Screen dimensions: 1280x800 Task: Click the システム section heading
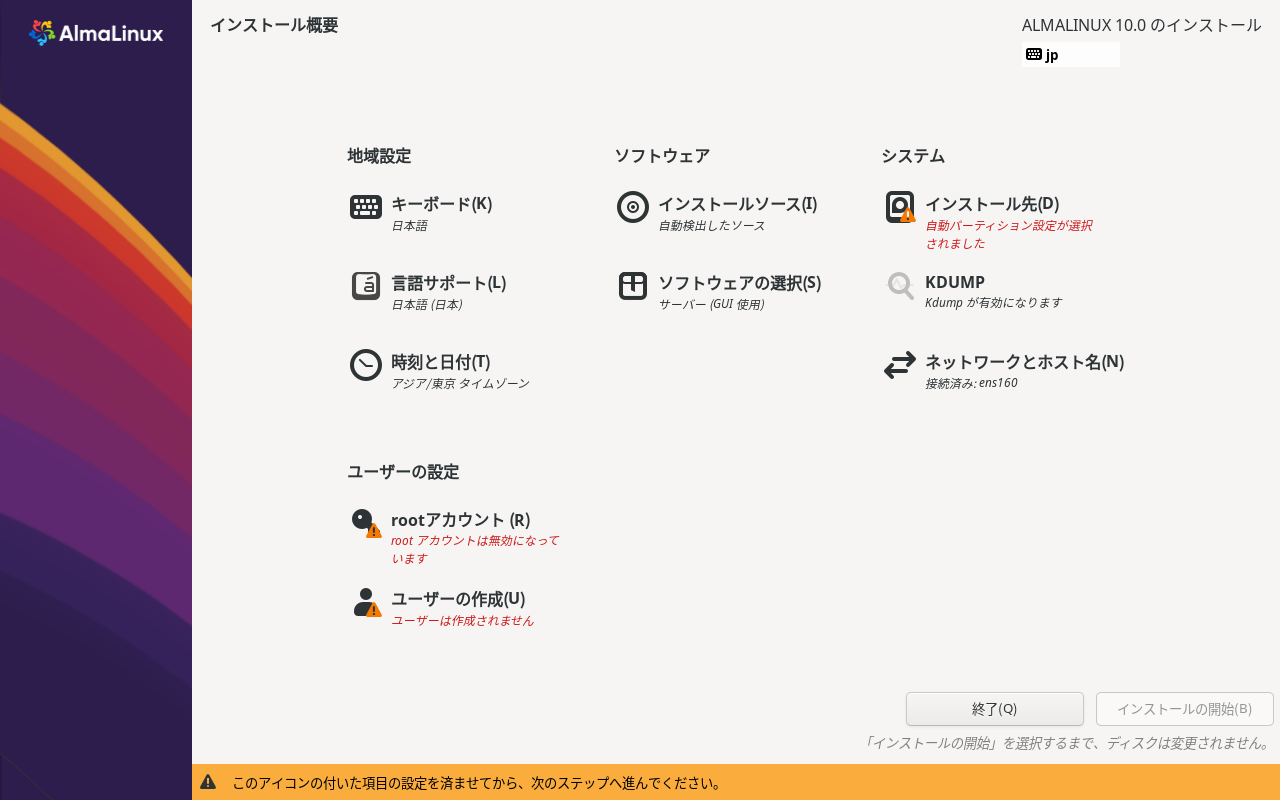[913, 156]
